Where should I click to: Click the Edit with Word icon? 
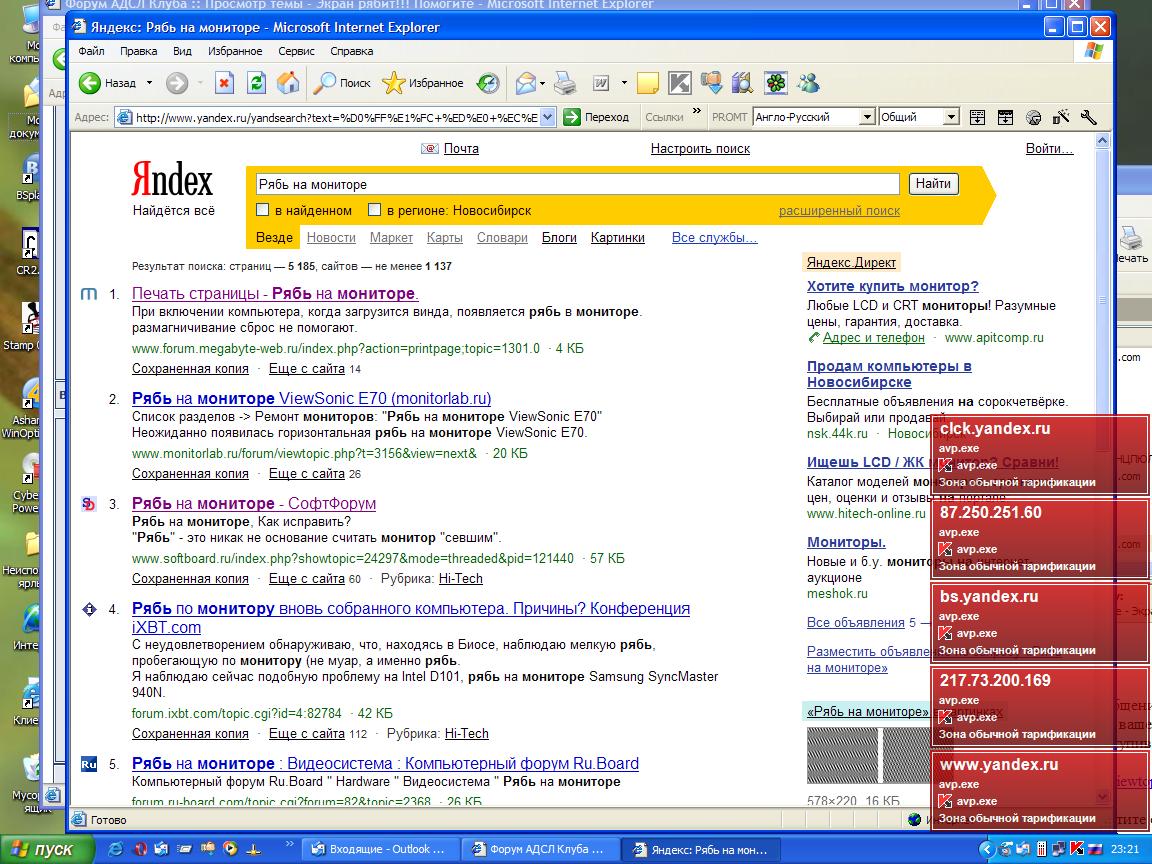click(x=601, y=83)
